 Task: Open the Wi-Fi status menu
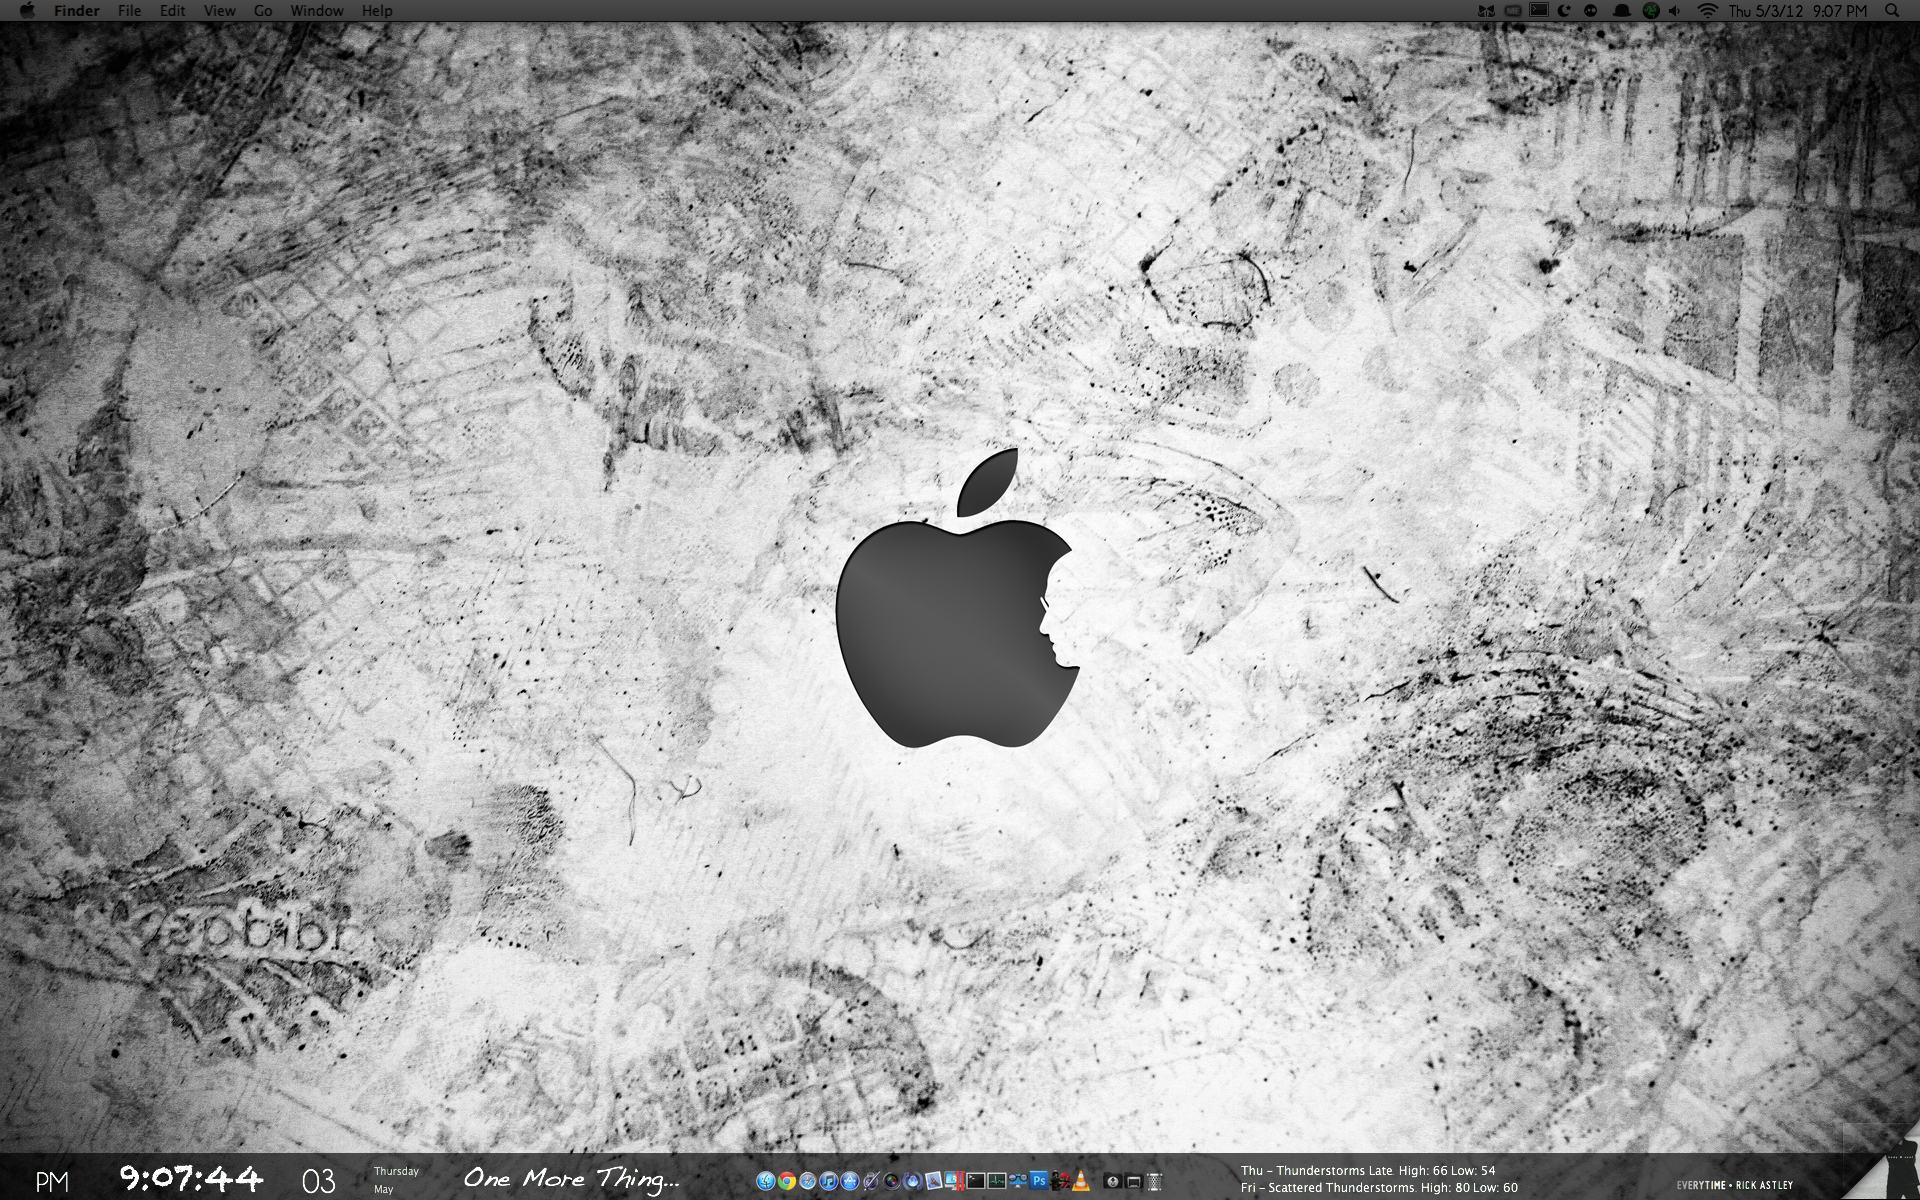pyautogui.click(x=1708, y=10)
